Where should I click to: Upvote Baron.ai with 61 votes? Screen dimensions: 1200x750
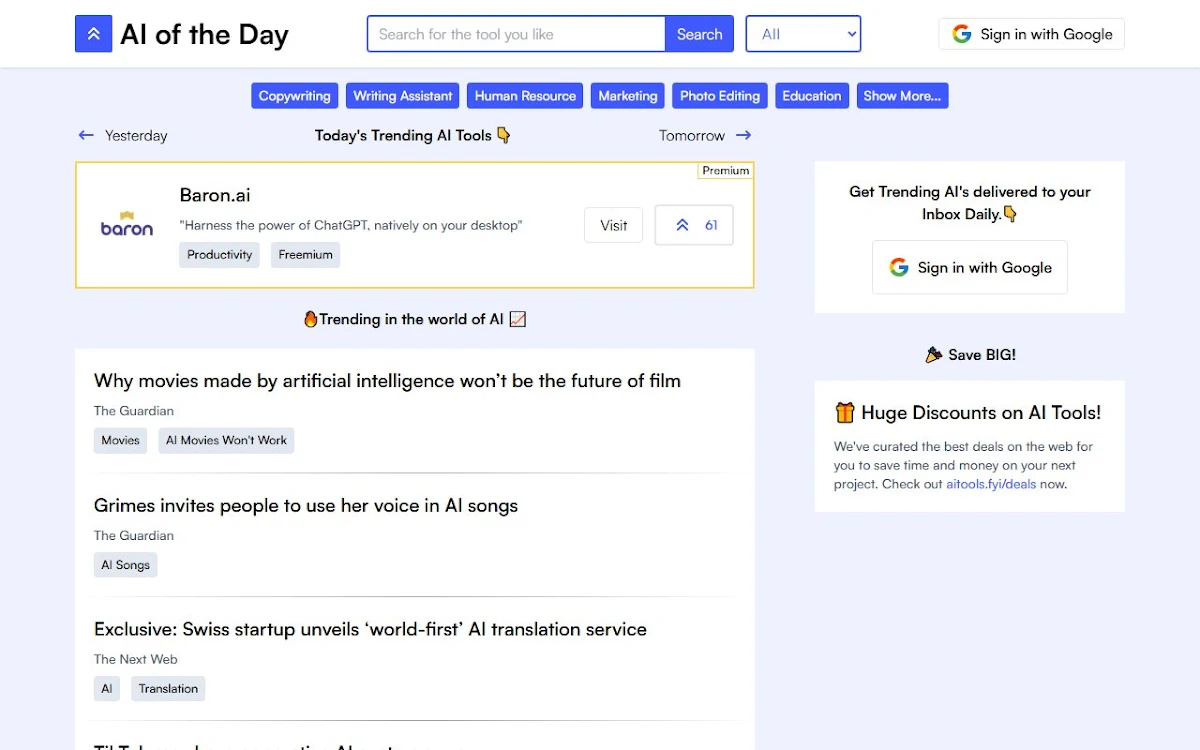coord(694,225)
